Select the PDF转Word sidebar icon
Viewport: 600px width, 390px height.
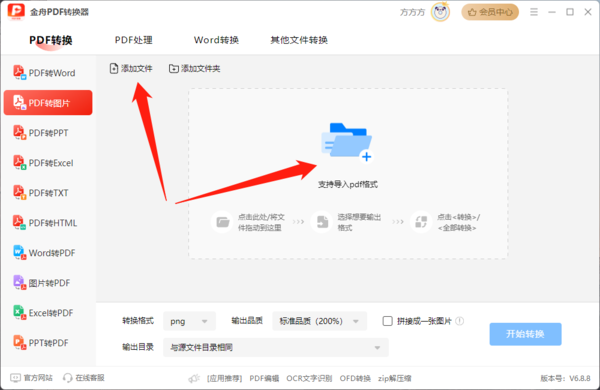(19, 72)
